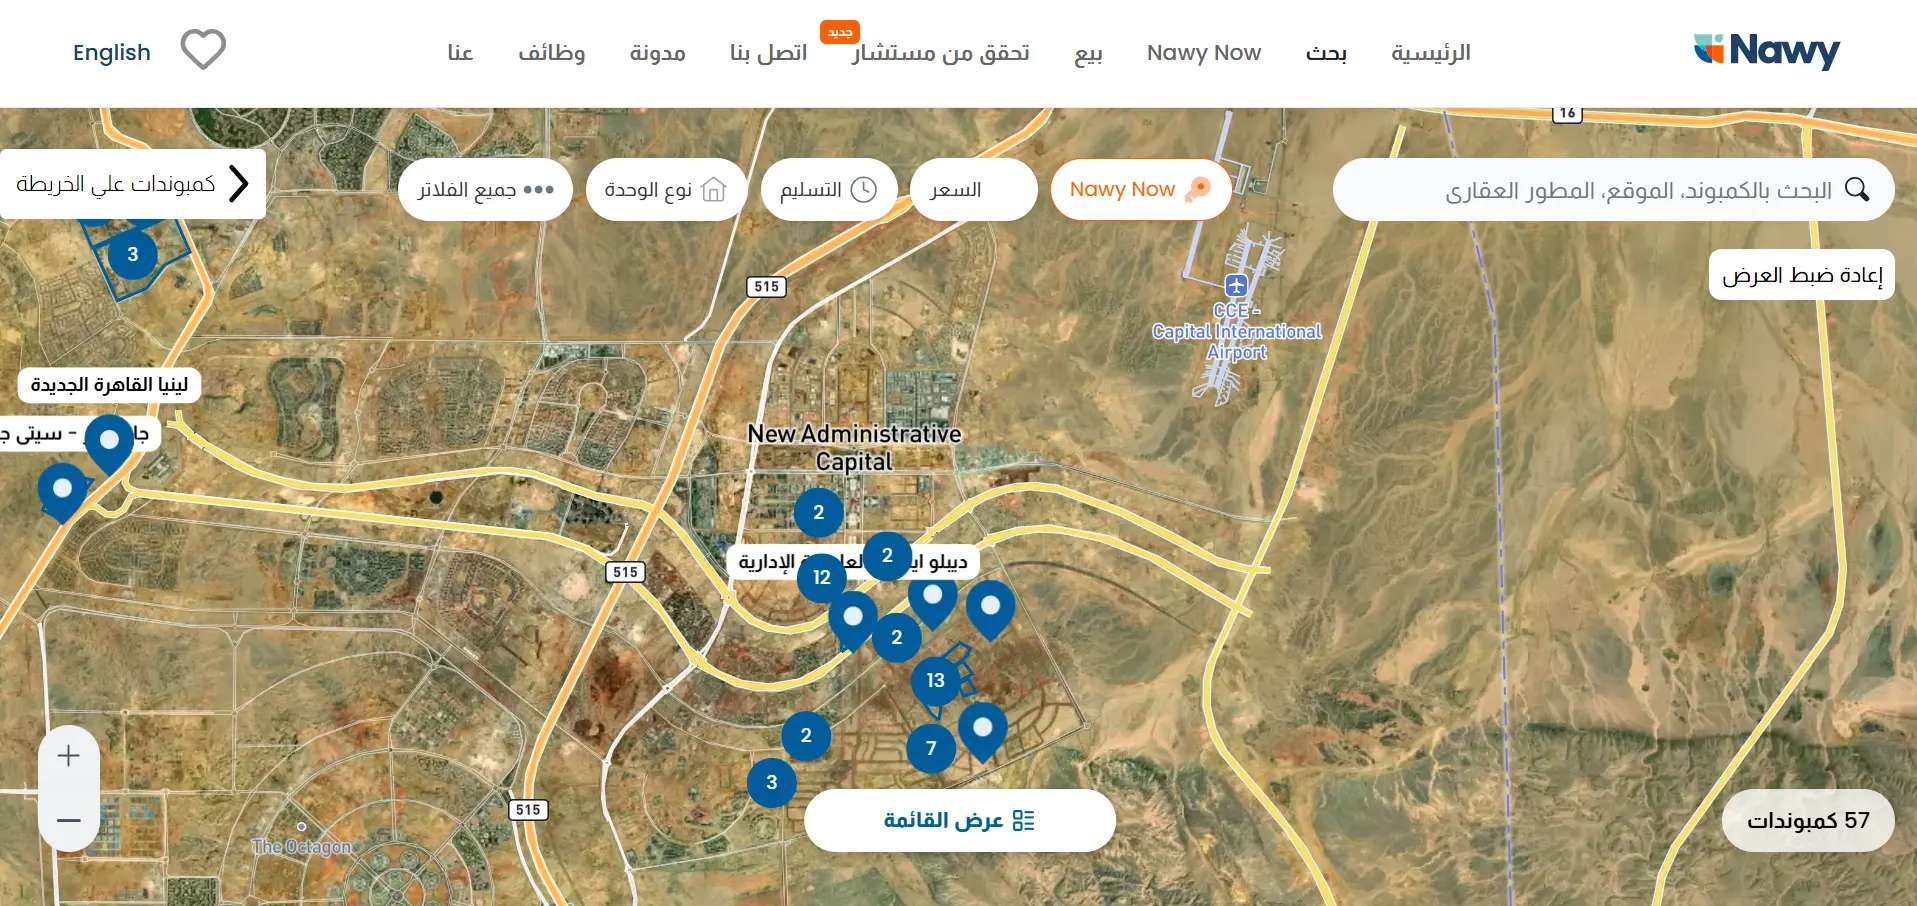Click إعادة ضبط العرض reset view button

pyautogui.click(x=1802, y=275)
